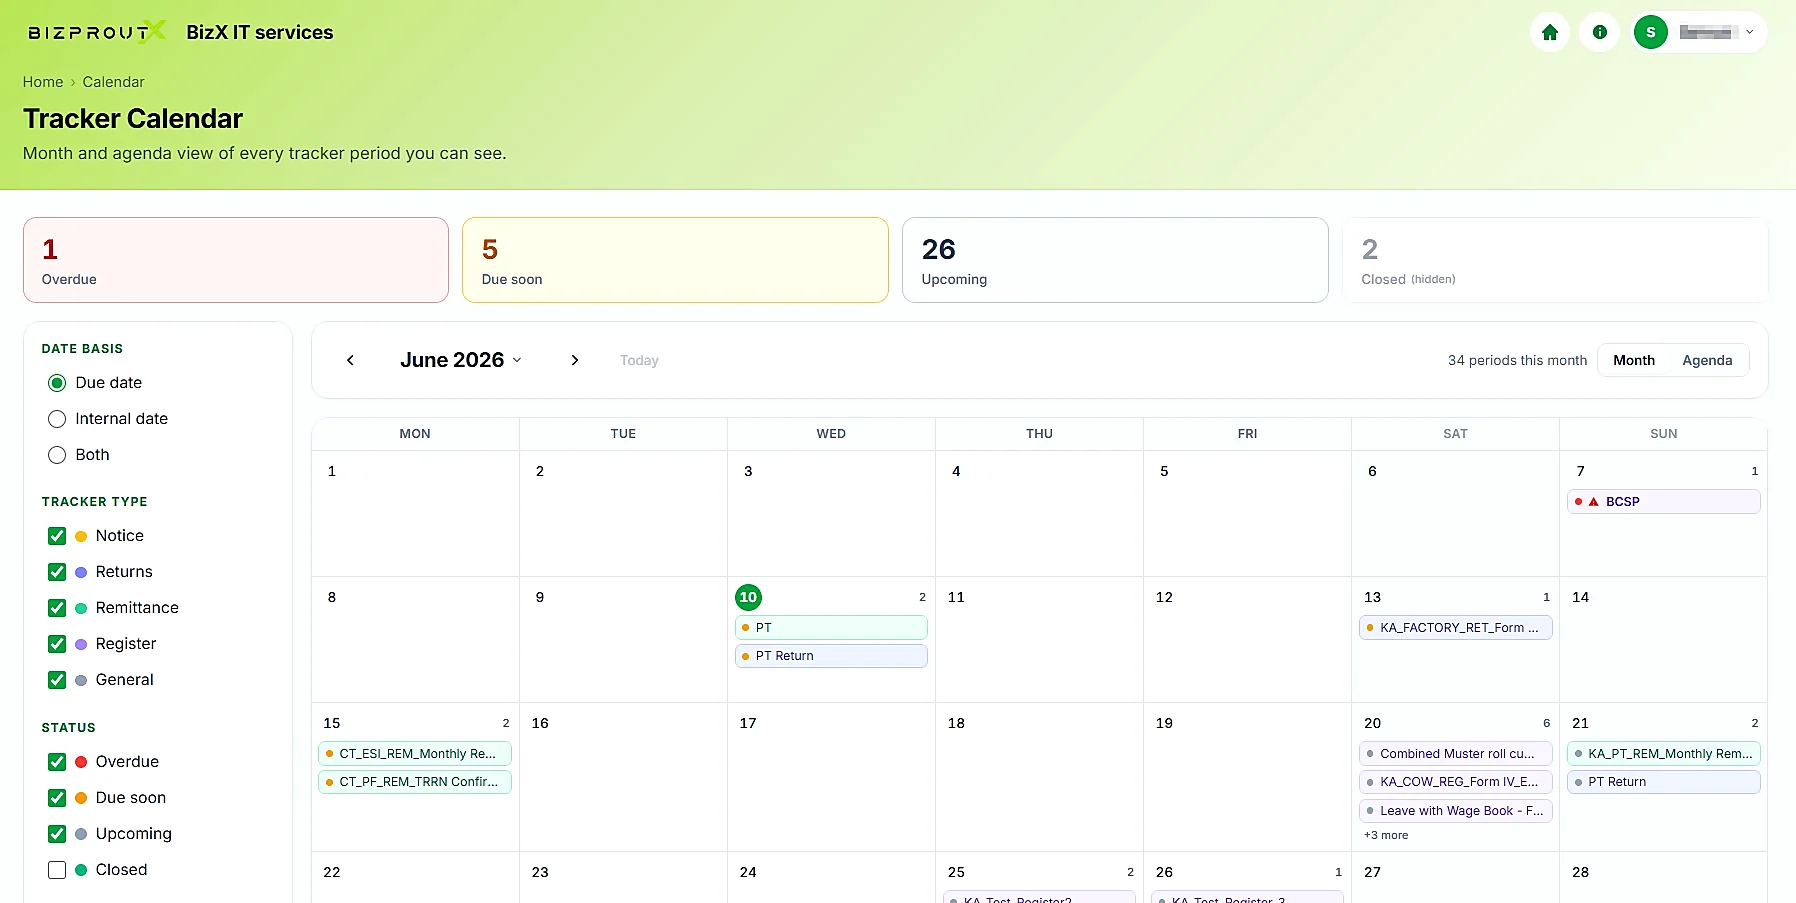Click the Due soon summary card
The width and height of the screenshot is (1796, 903).
[x=675, y=260]
